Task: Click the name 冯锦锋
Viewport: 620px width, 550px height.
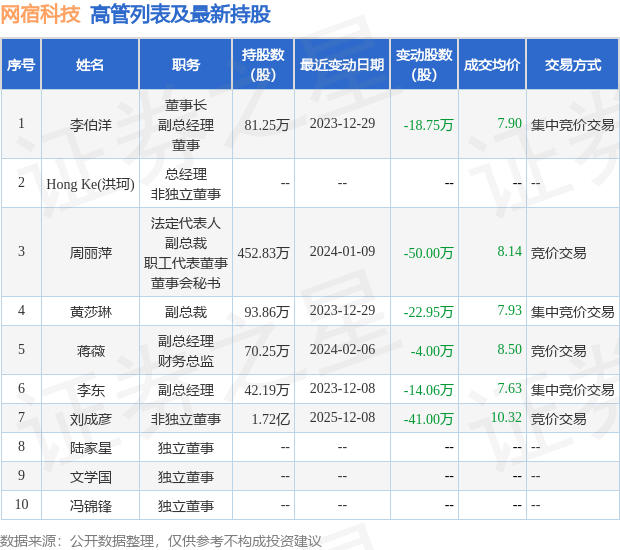Action: click(x=91, y=506)
